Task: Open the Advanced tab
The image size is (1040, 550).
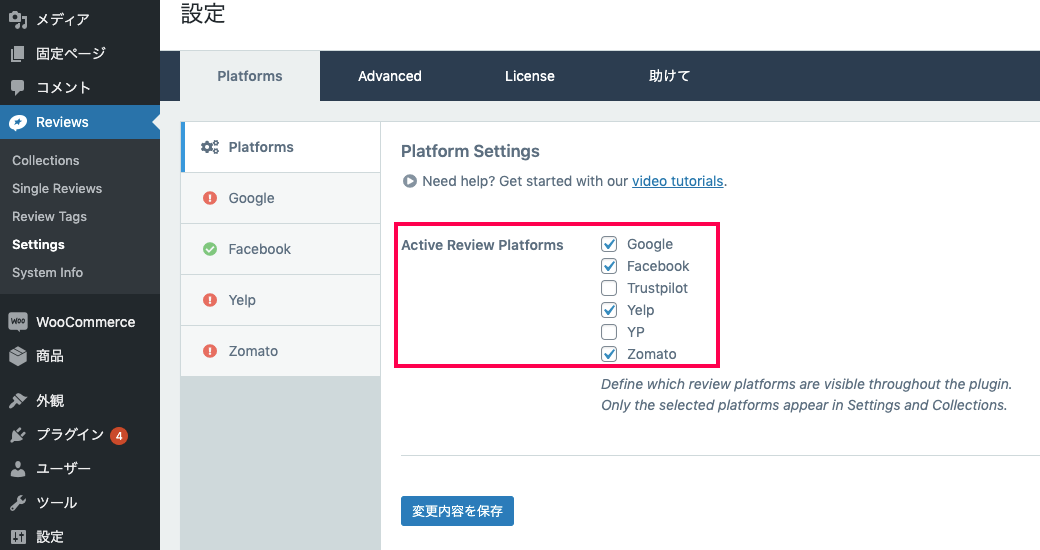Action: 390,76
